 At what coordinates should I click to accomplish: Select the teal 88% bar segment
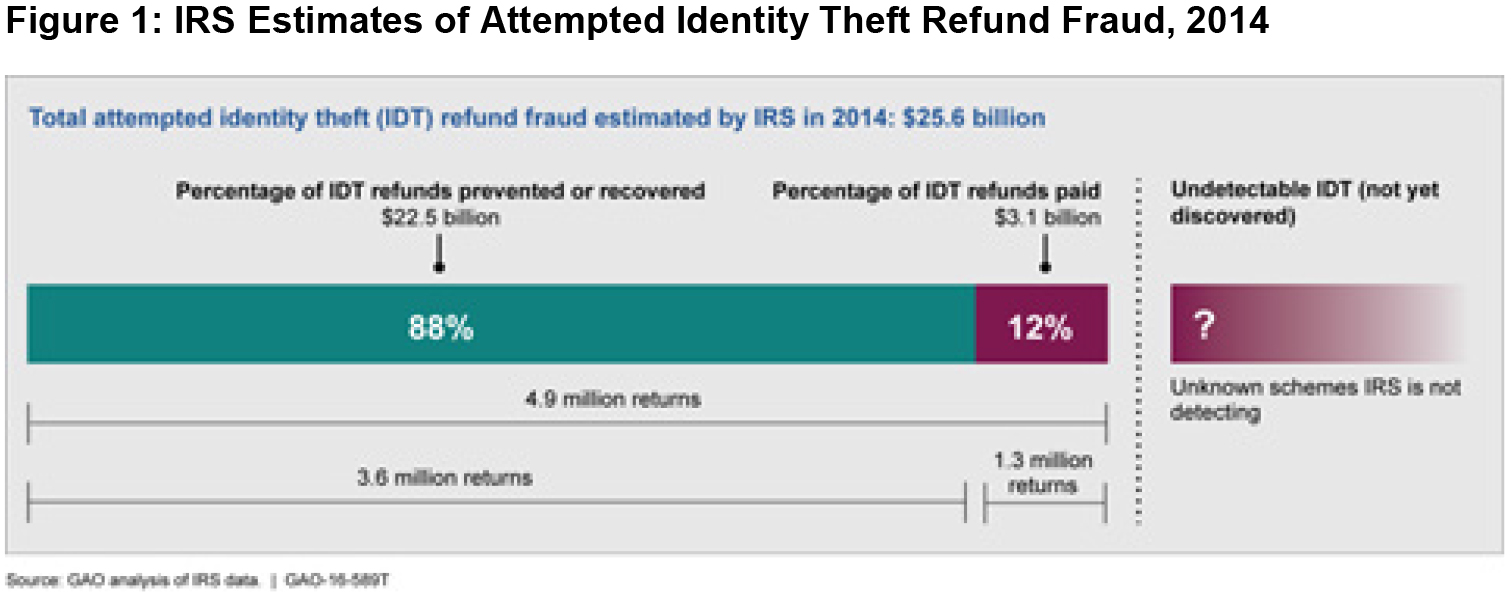point(500,324)
